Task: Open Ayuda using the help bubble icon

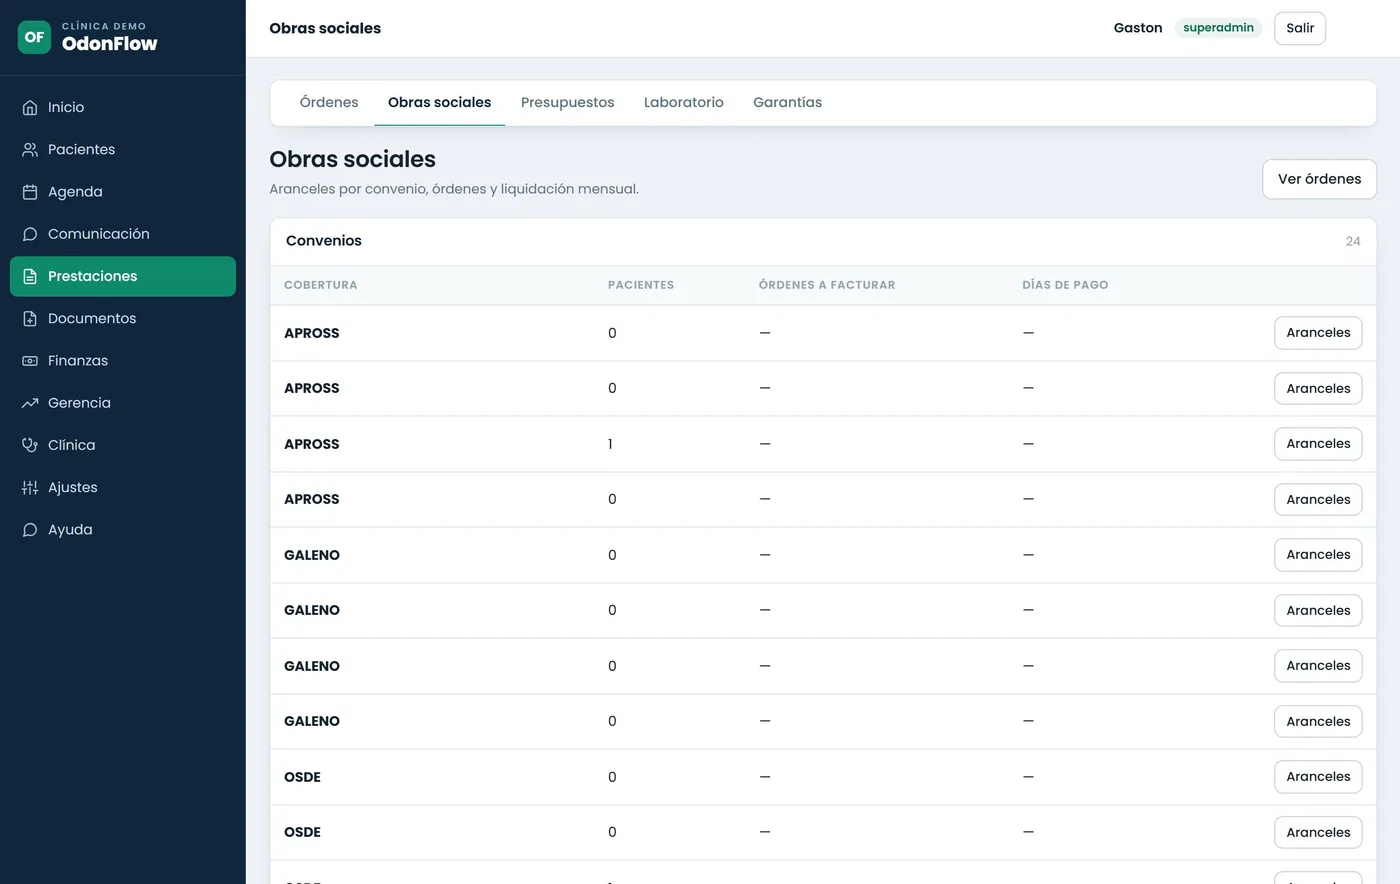Action: (30, 530)
